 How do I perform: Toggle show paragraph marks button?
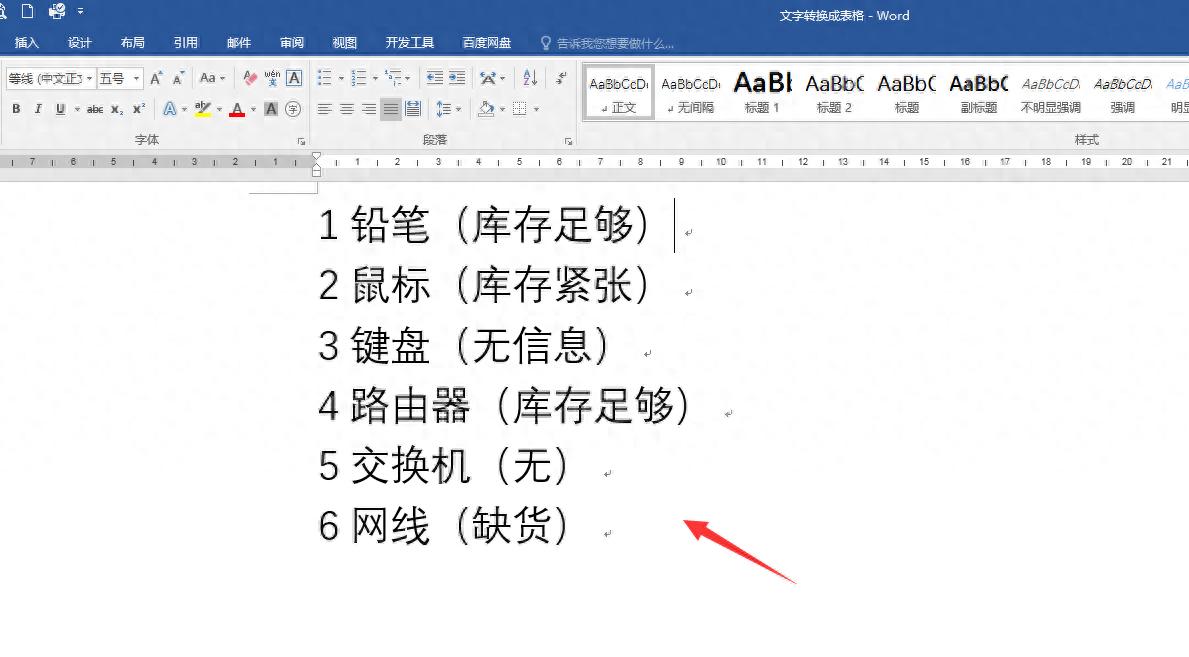561,77
